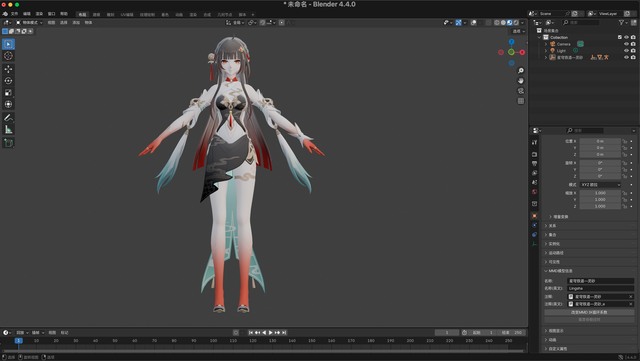
Task: Hide the Light object with eye icon
Action: 627,51
